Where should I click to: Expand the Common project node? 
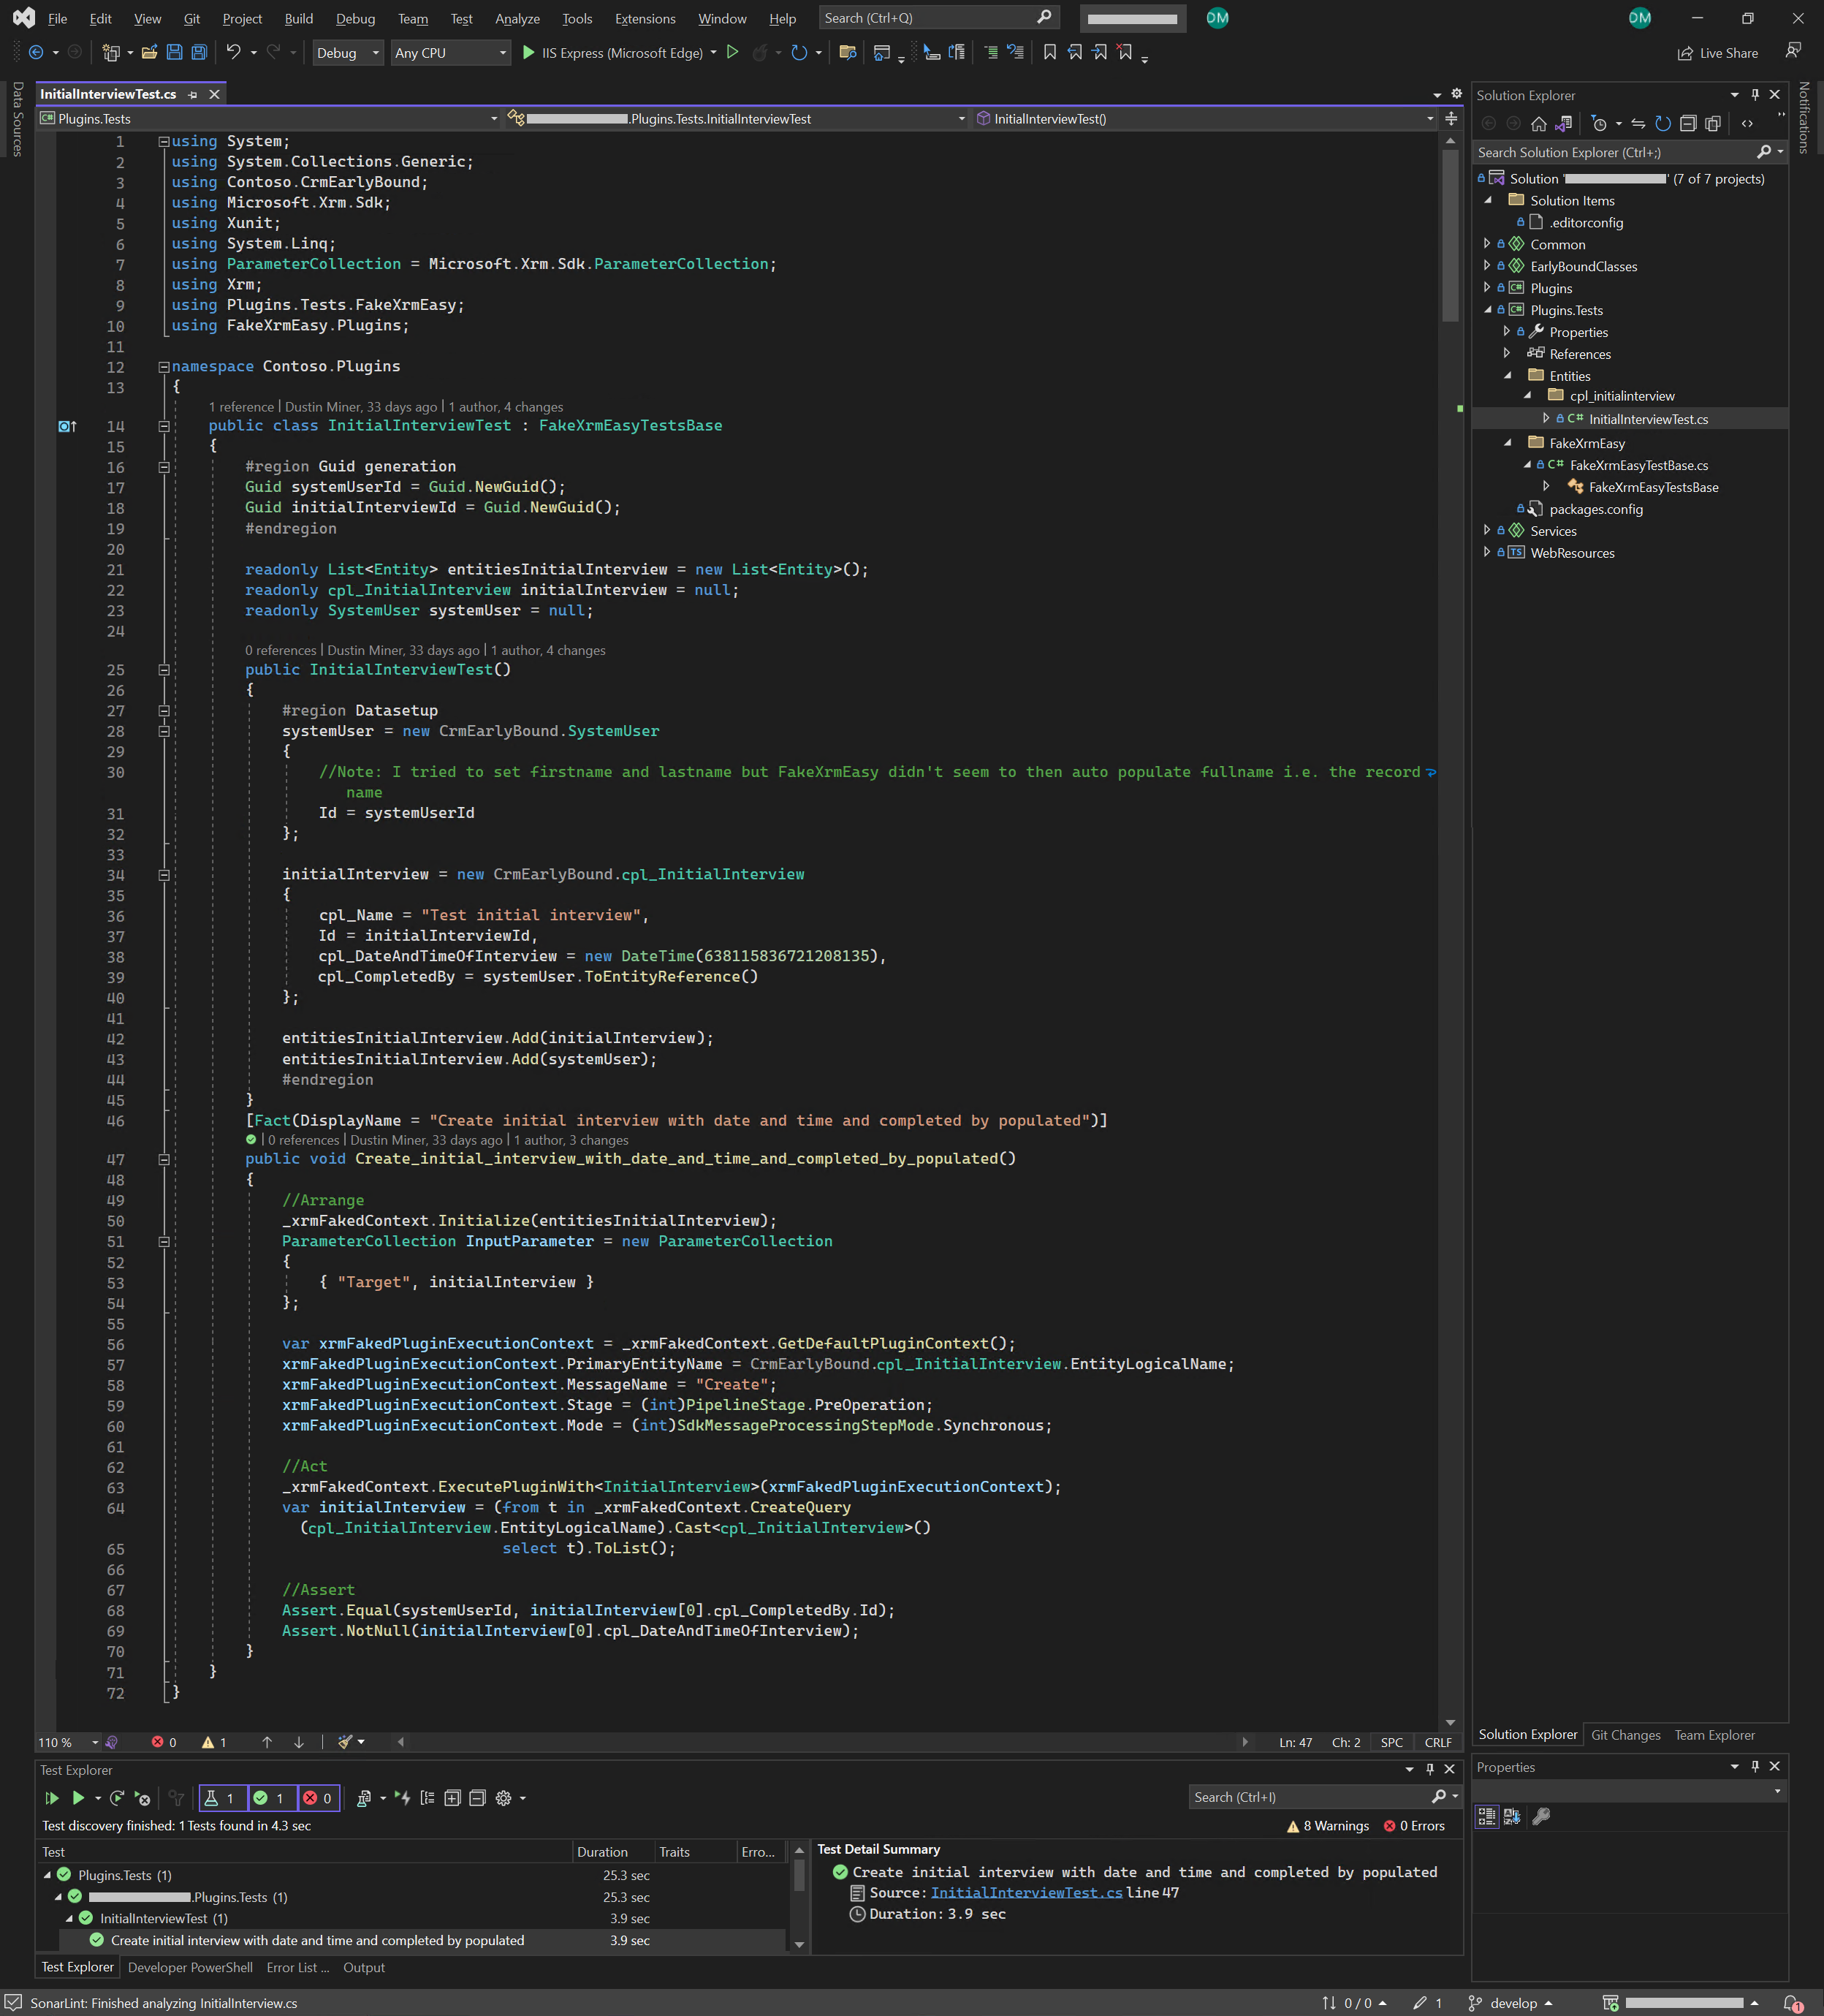1487,244
